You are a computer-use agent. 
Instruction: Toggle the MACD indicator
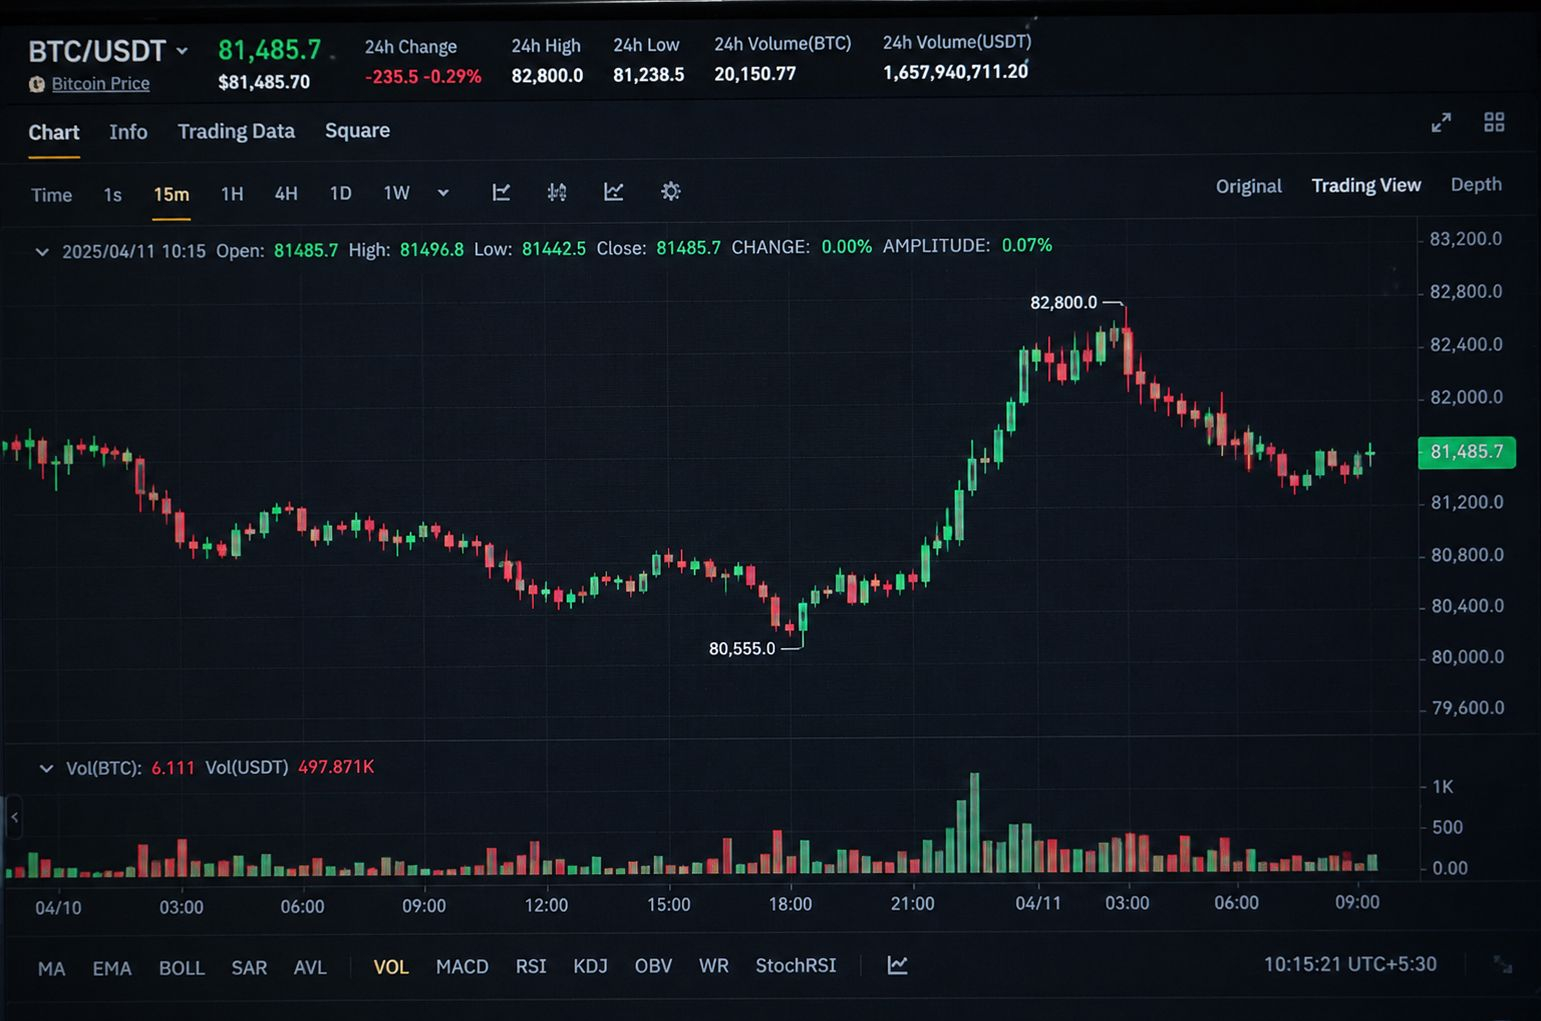(x=462, y=966)
